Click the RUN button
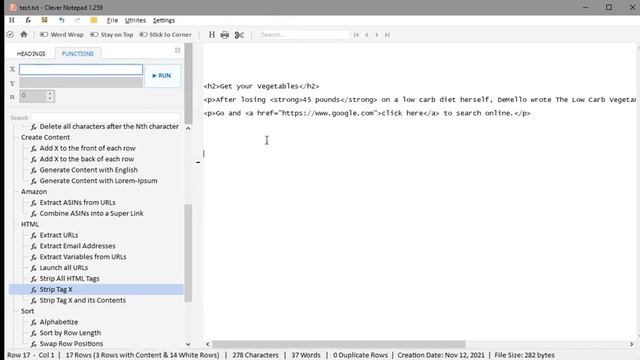640x360 pixels. click(162, 76)
